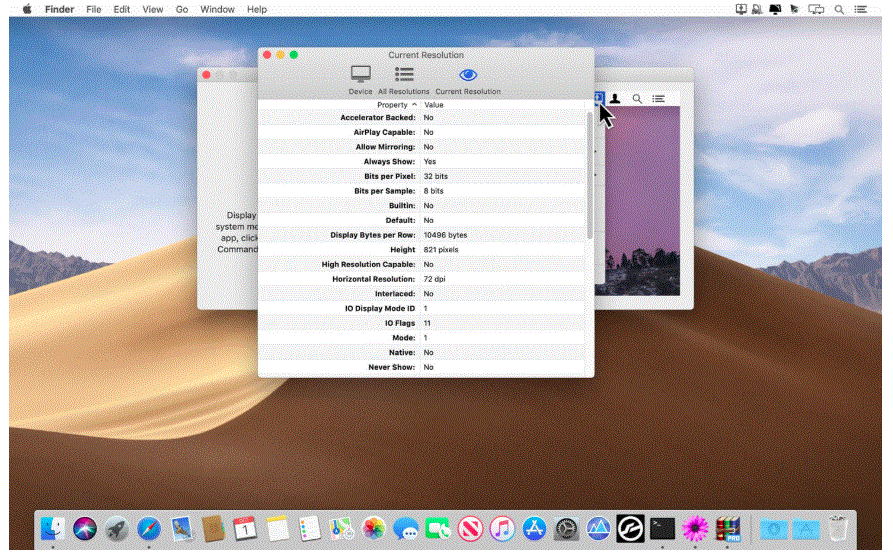
Task: Click the "72 dpi" value
Action: click(434, 279)
